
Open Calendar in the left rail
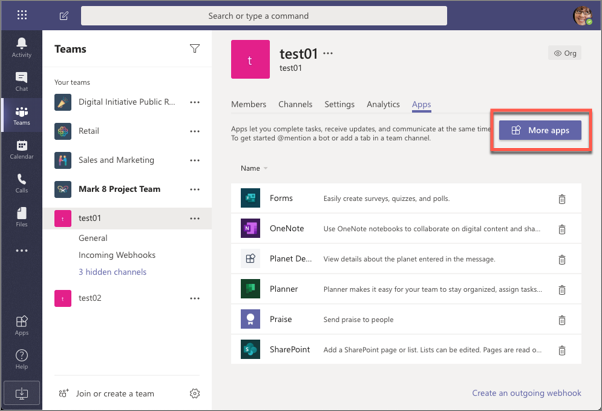22,149
